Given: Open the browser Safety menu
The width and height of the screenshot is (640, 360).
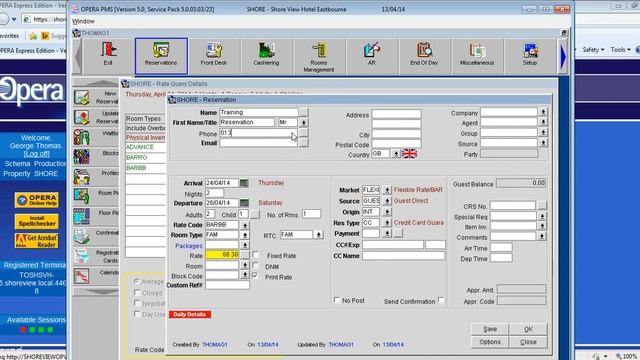Looking at the screenshot, I should (x=593, y=49).
